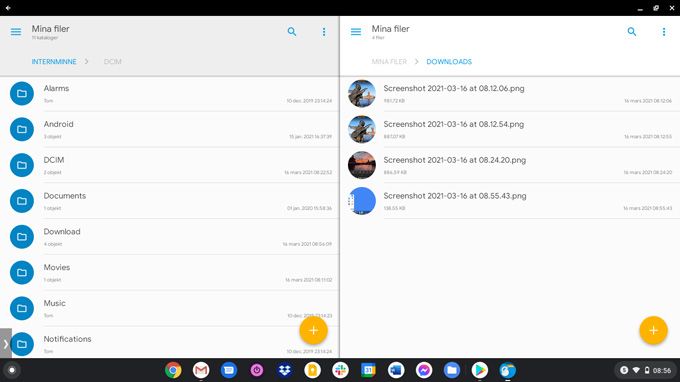Open Google Keep from the shelf
The width and height of the screenshot is (680, 382).
tap(312, 370)
